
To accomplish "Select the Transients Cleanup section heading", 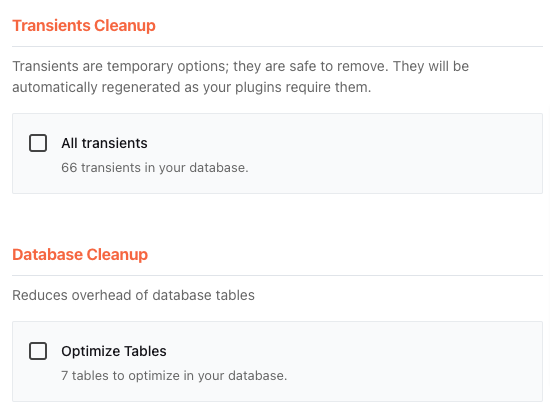I will [84, 26].
